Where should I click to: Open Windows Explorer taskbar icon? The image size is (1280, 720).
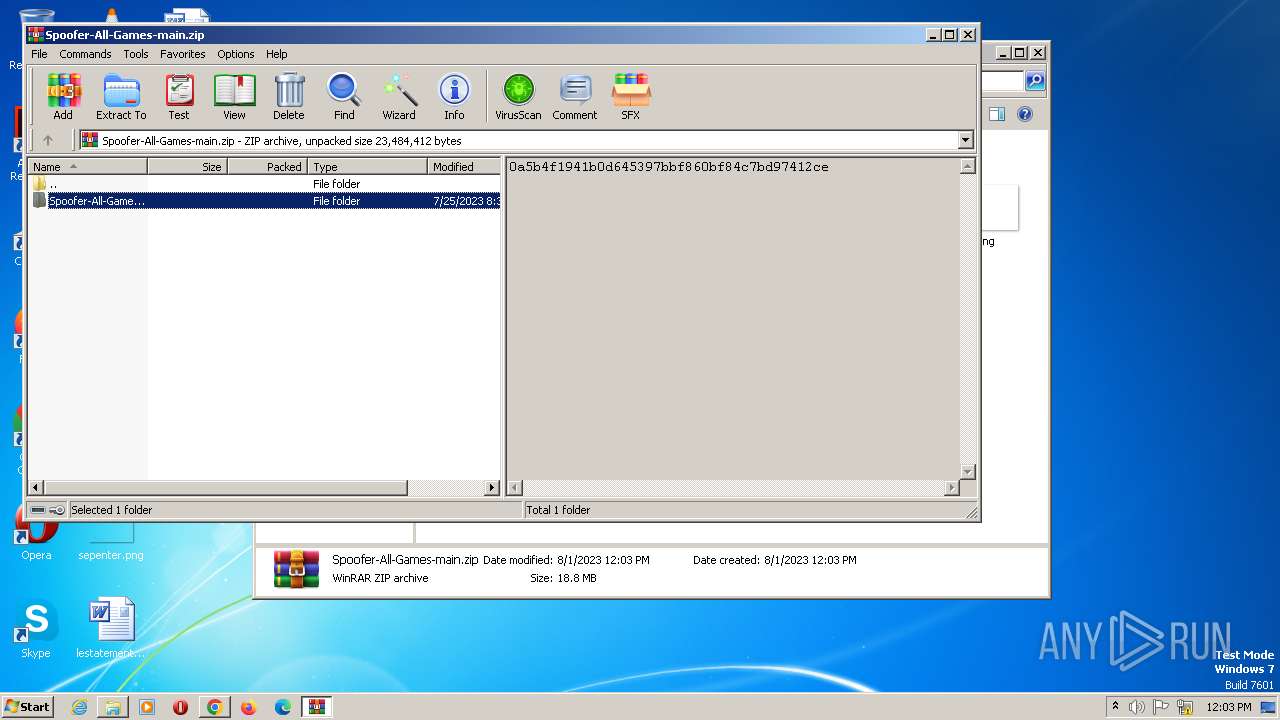113,707
